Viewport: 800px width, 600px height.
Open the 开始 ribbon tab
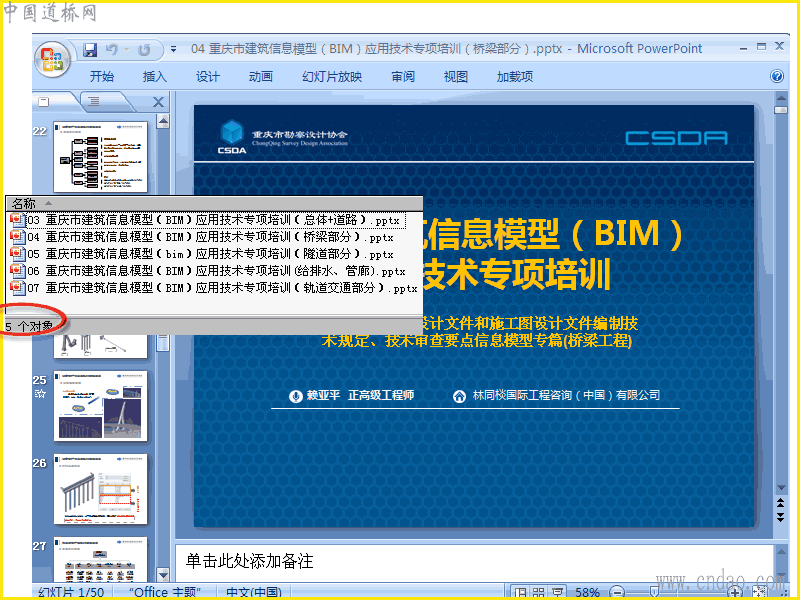[102, 77]
